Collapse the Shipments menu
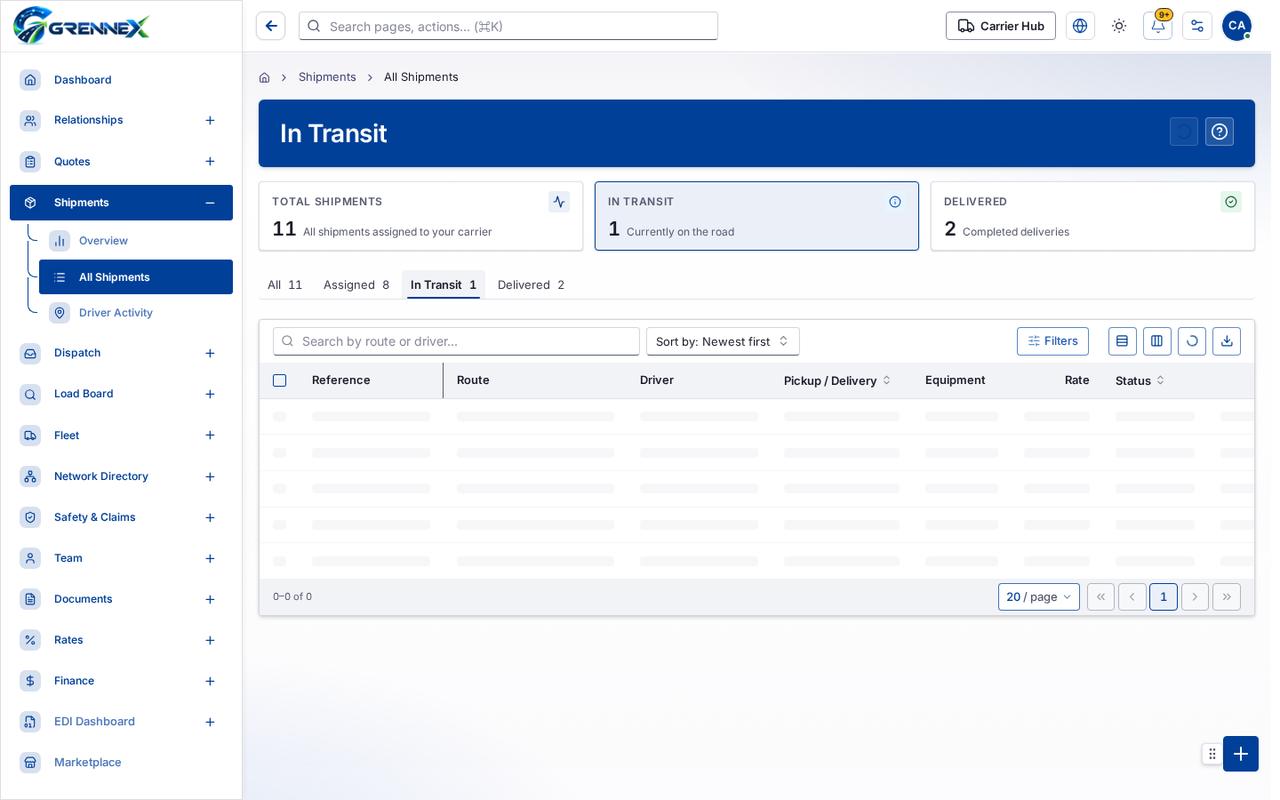The width and height of the screenshot is (1280, 800). (x=210, y=203)
